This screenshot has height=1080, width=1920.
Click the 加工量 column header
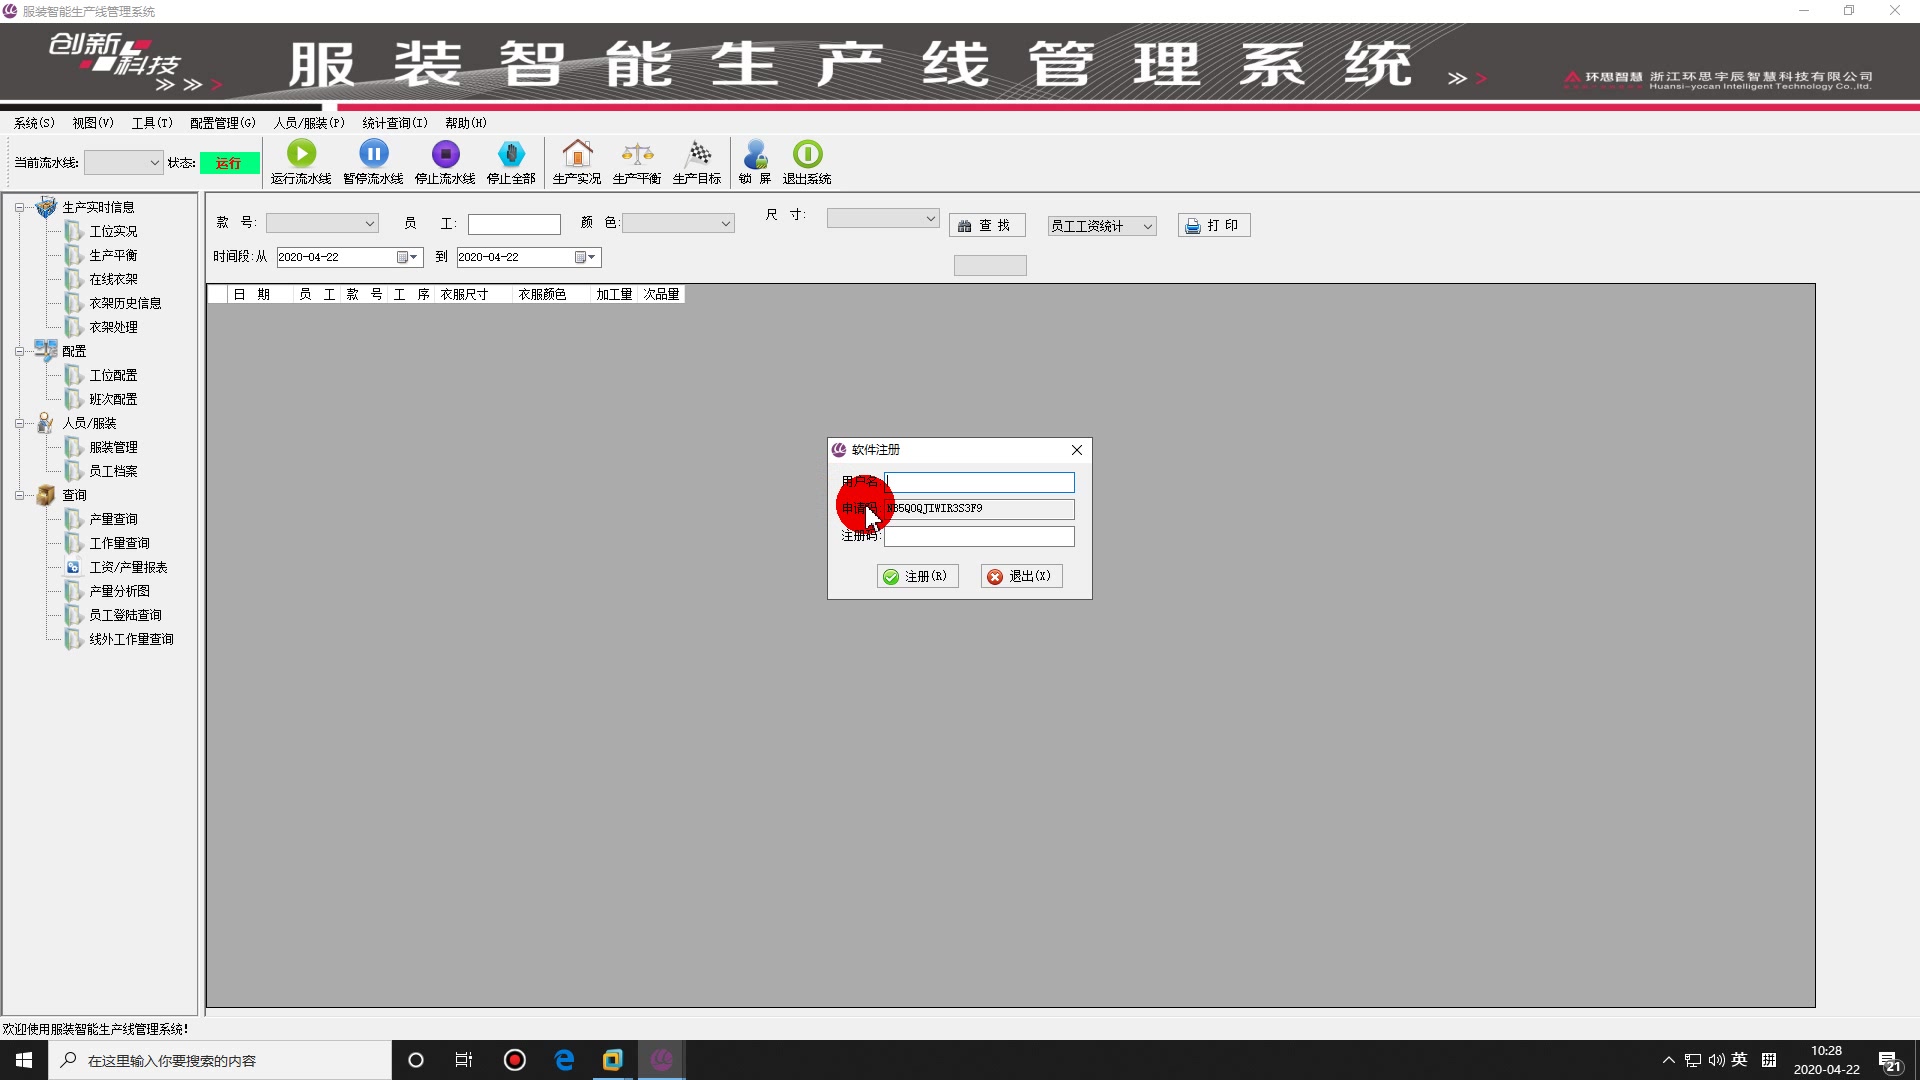614,294
